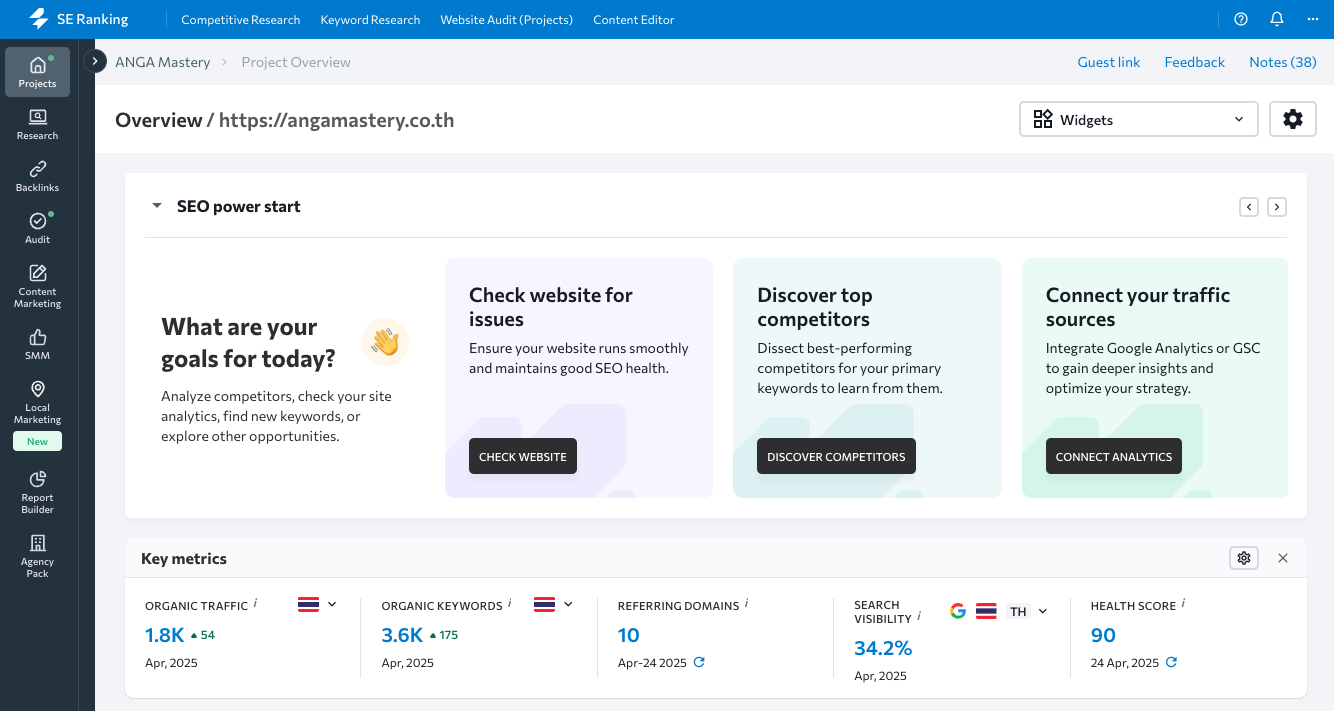
Task: Open the notifications bell
Action: [1277, 19]
